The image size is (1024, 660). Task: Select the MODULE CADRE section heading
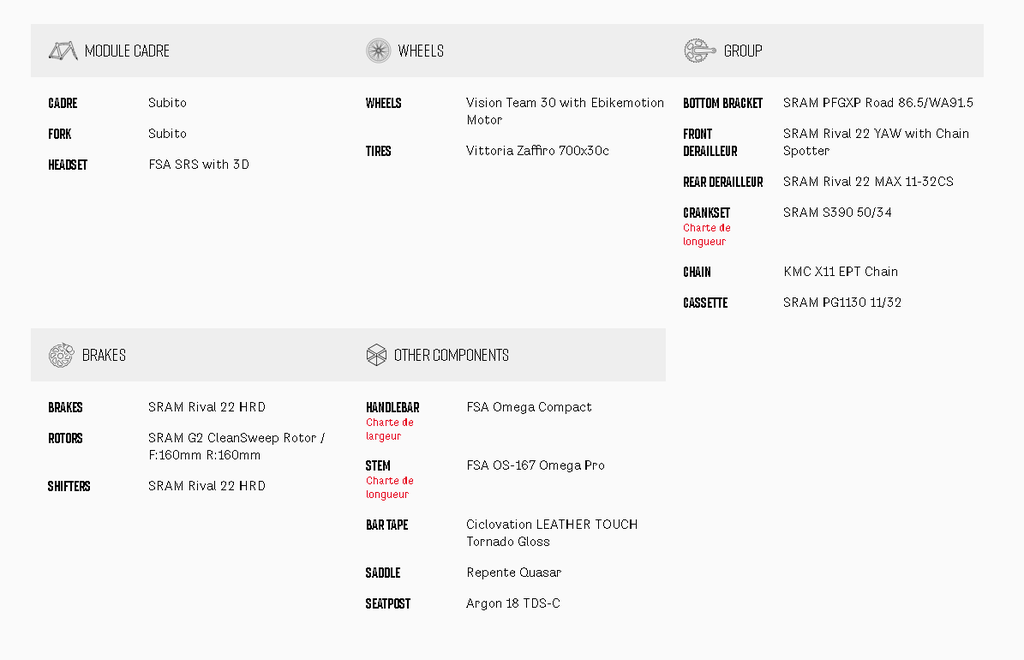click(x=127, y=51)
